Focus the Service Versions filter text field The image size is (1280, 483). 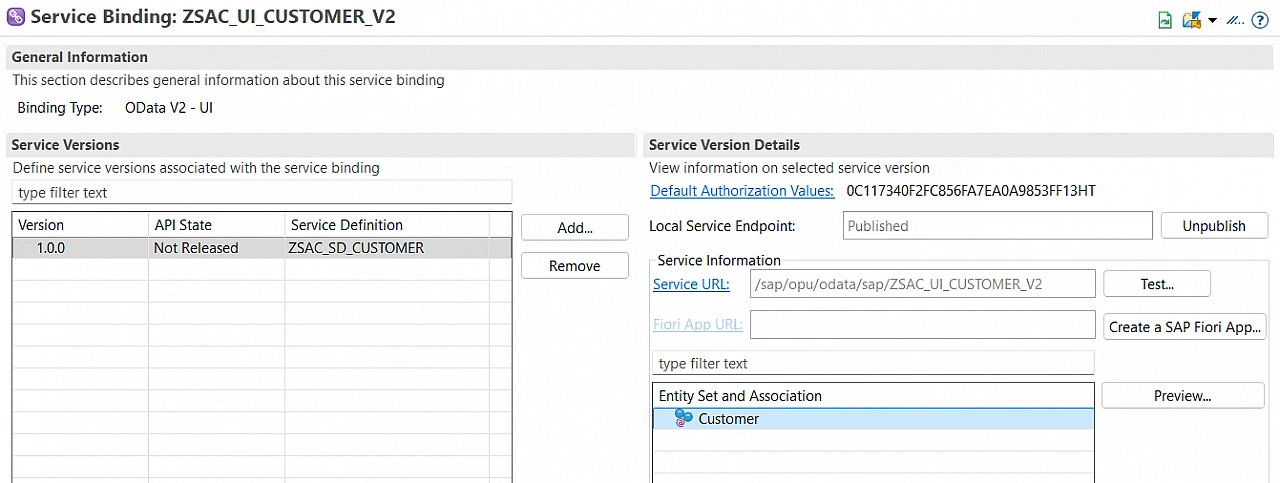(262, 192)
